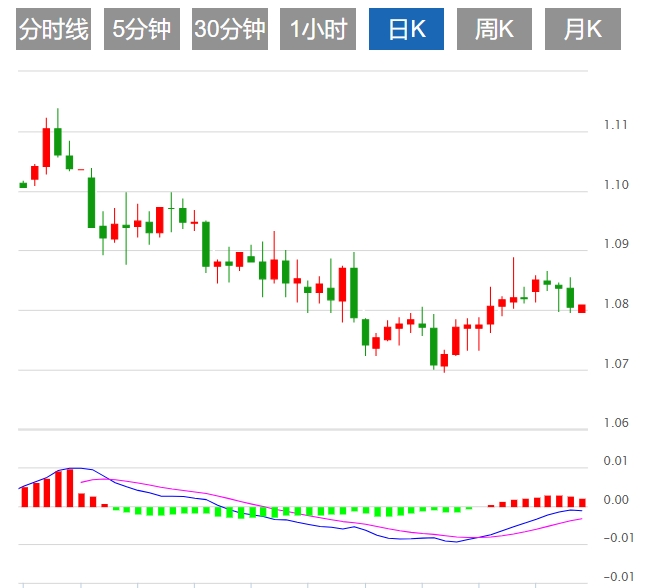Click the tallest red MACD histogram bar
Image resolution: width=657 pixels, height=588 pixels.
pyautogui.click(x=70, y=488)
